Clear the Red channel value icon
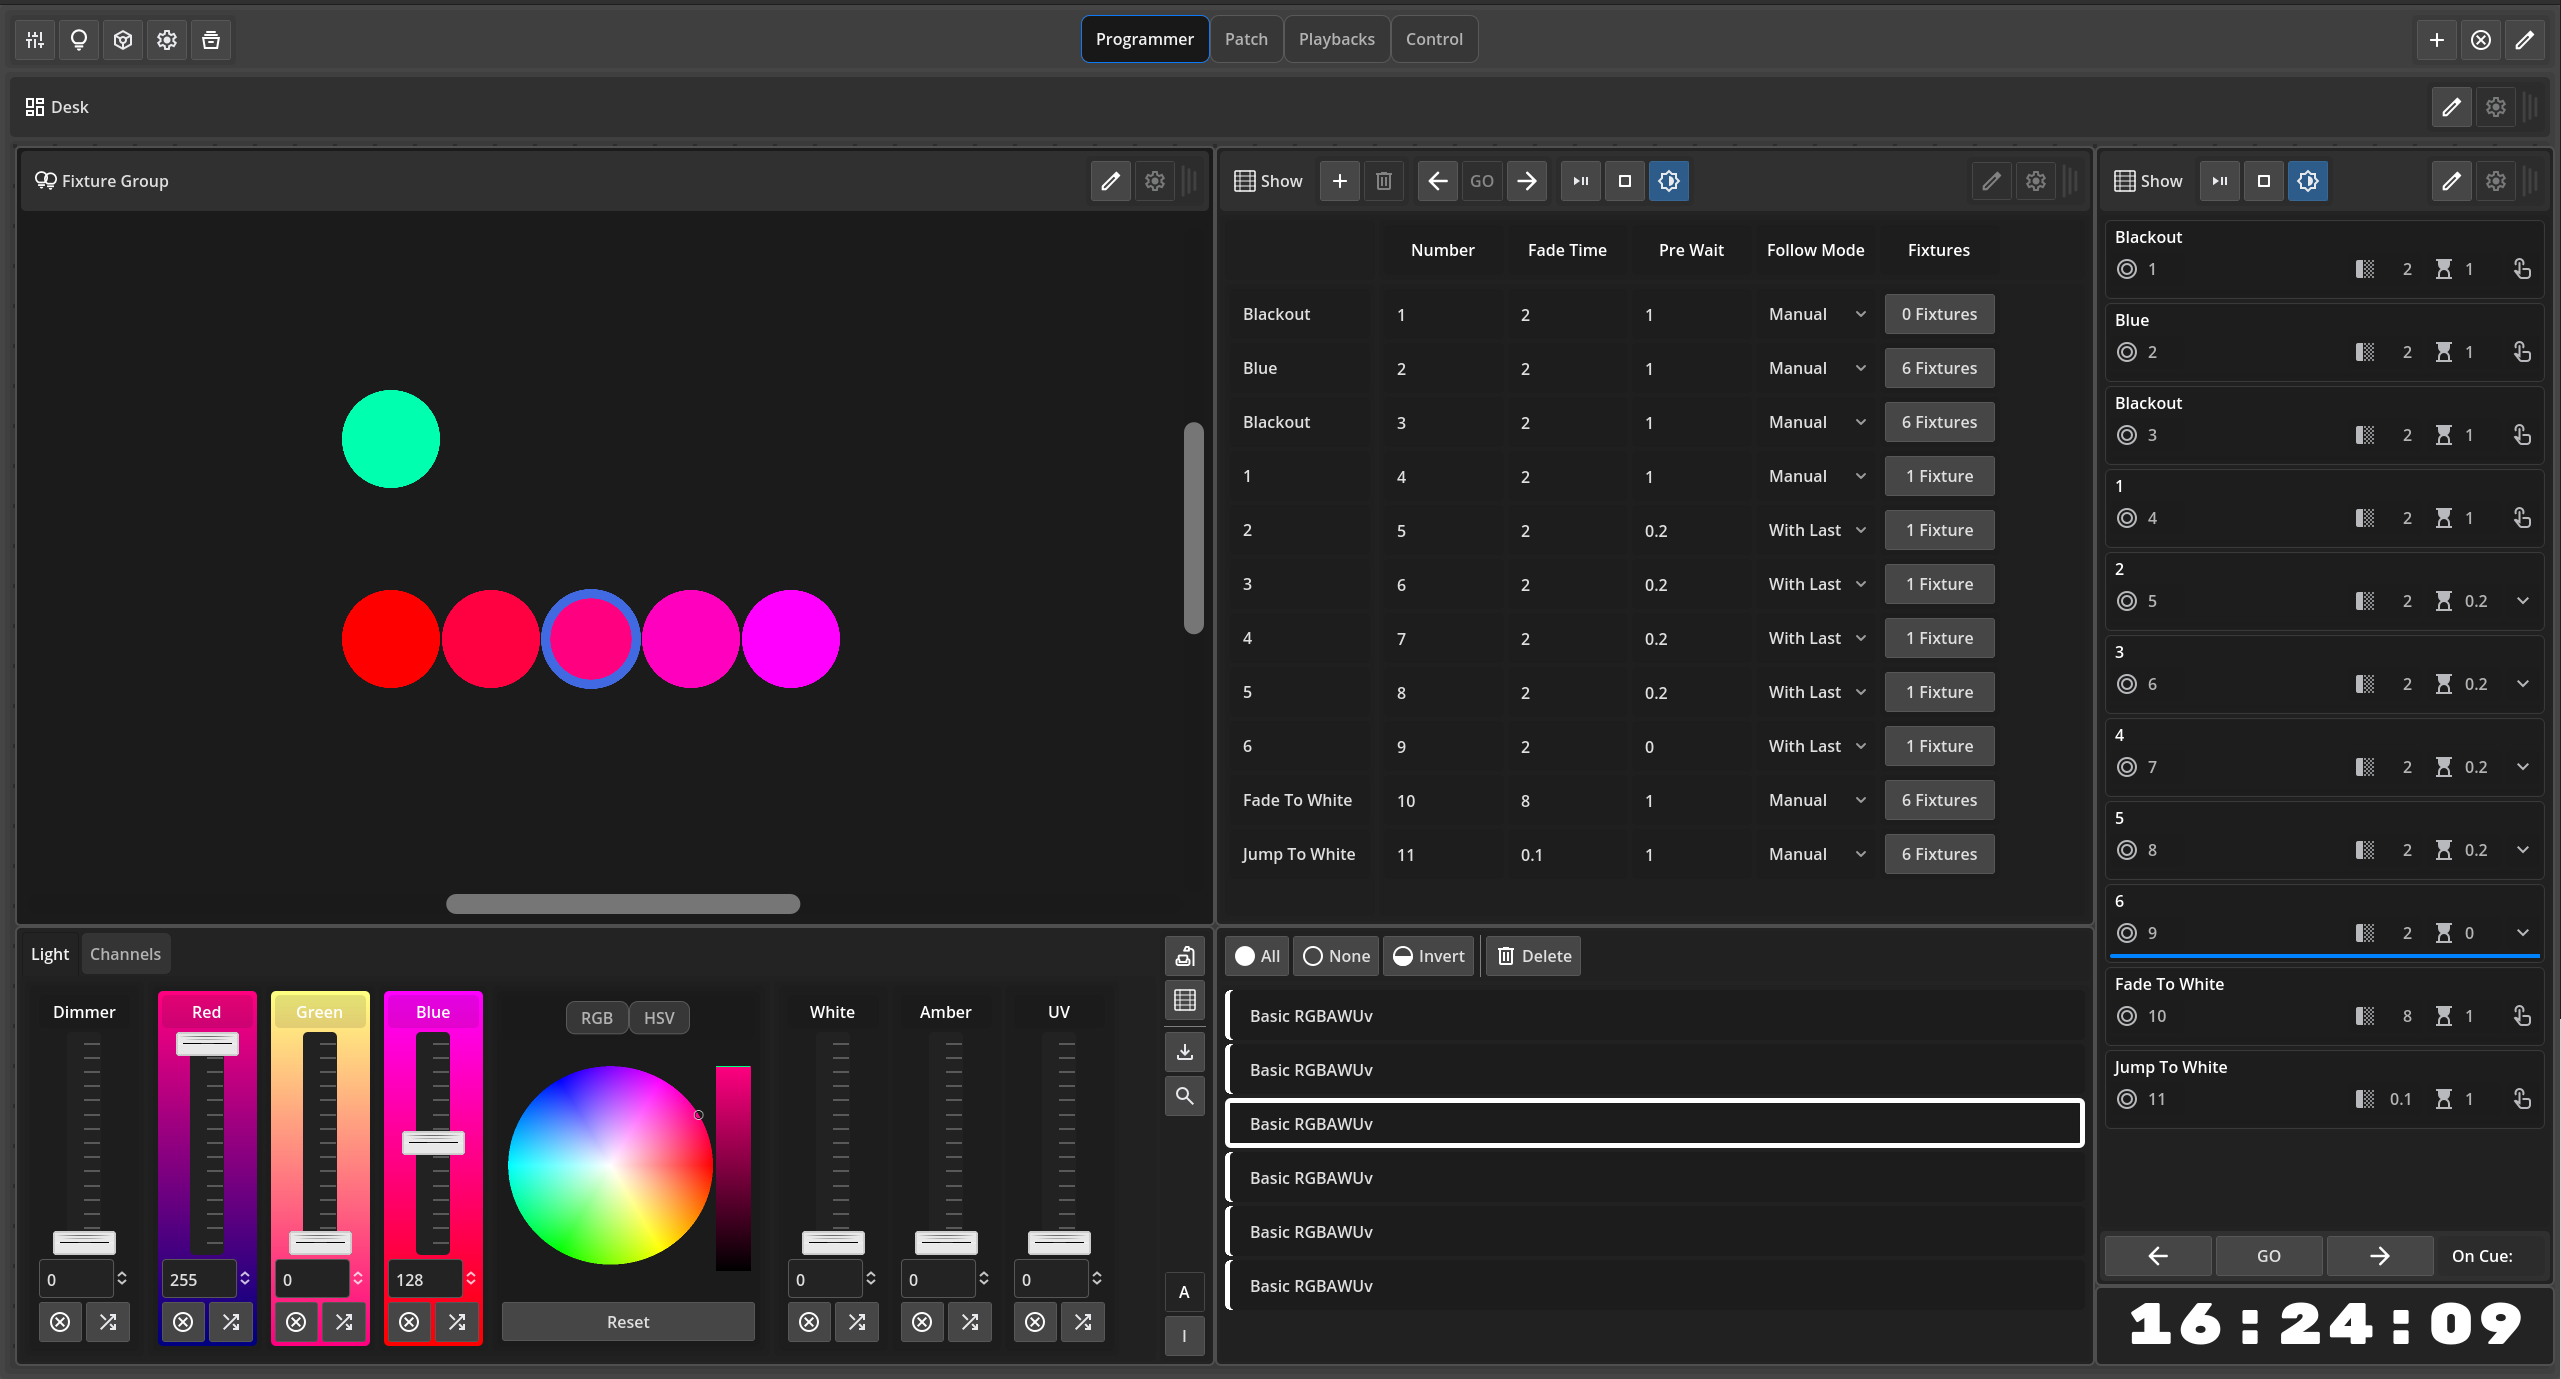This screenshot has height=1379, width=2561. (183, 1322)
